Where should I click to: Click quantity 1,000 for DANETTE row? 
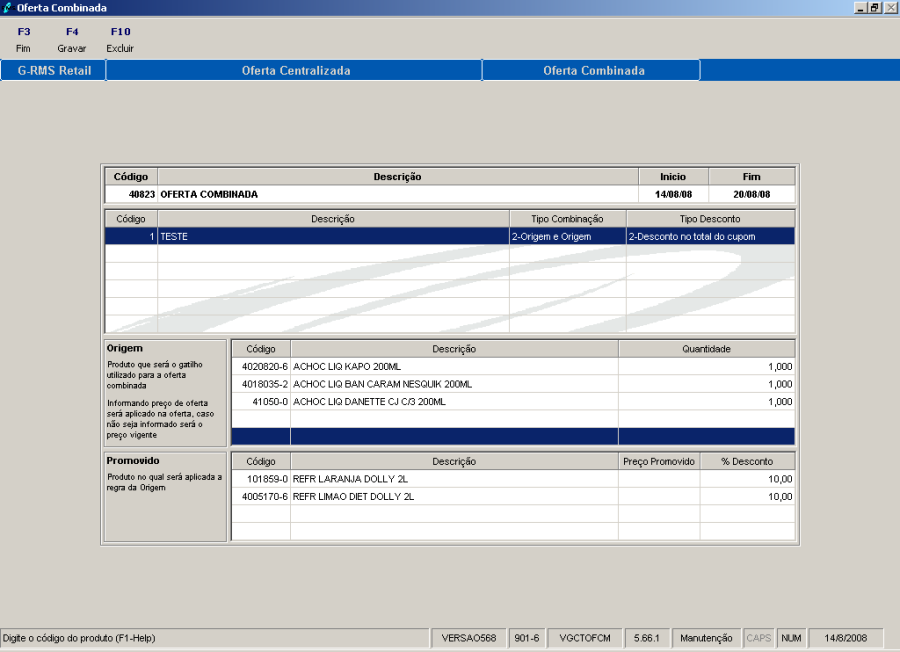(707, 402)
